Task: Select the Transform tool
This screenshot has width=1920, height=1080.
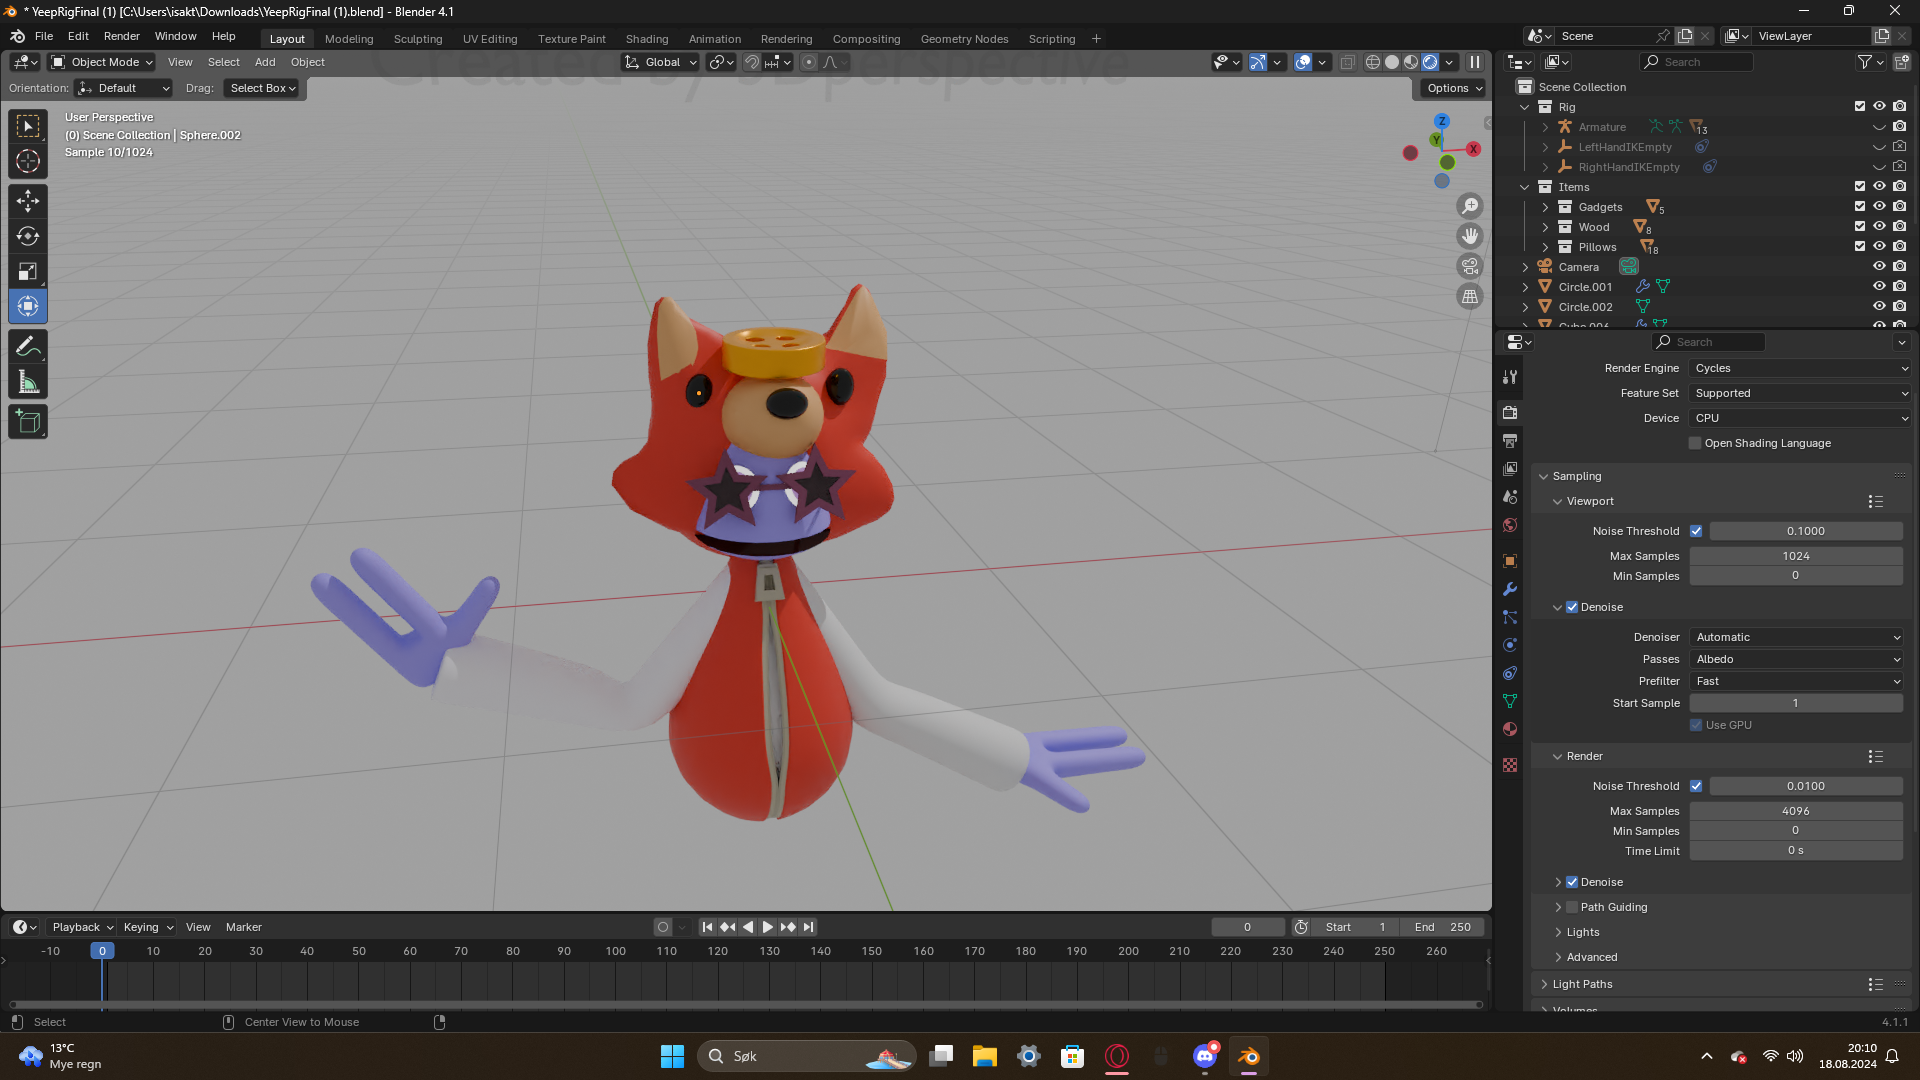Action: coord(28,306)
